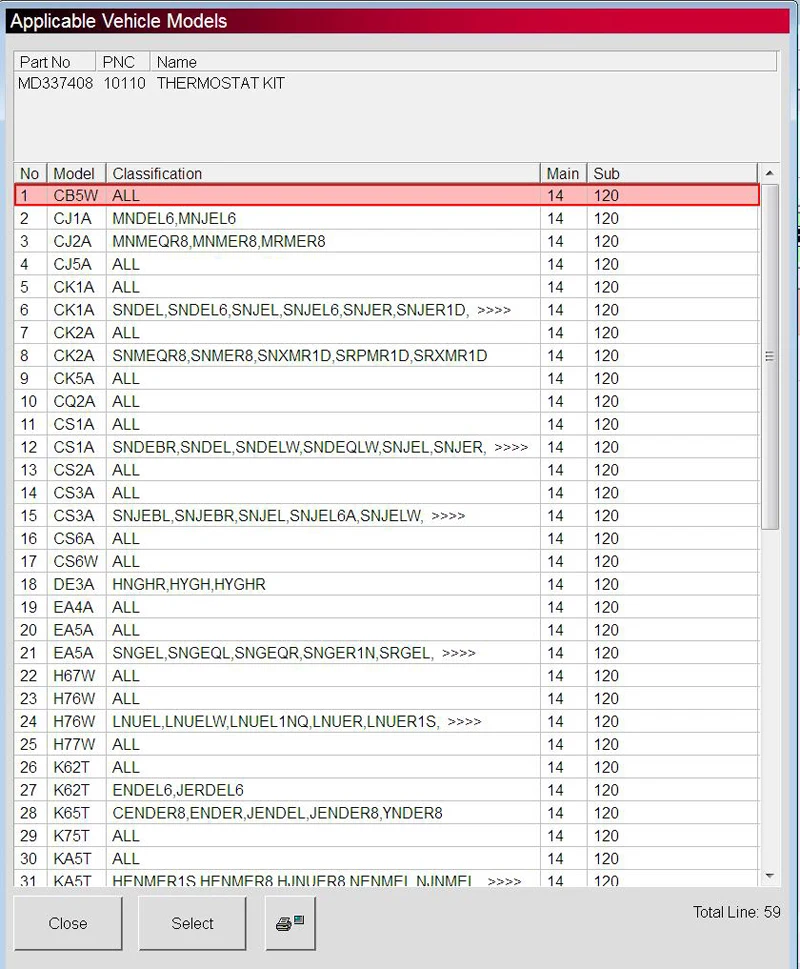Viewport: 800px width, 969px height.
Task: Click the Classification column header
Action: click(x=323, y=174)
